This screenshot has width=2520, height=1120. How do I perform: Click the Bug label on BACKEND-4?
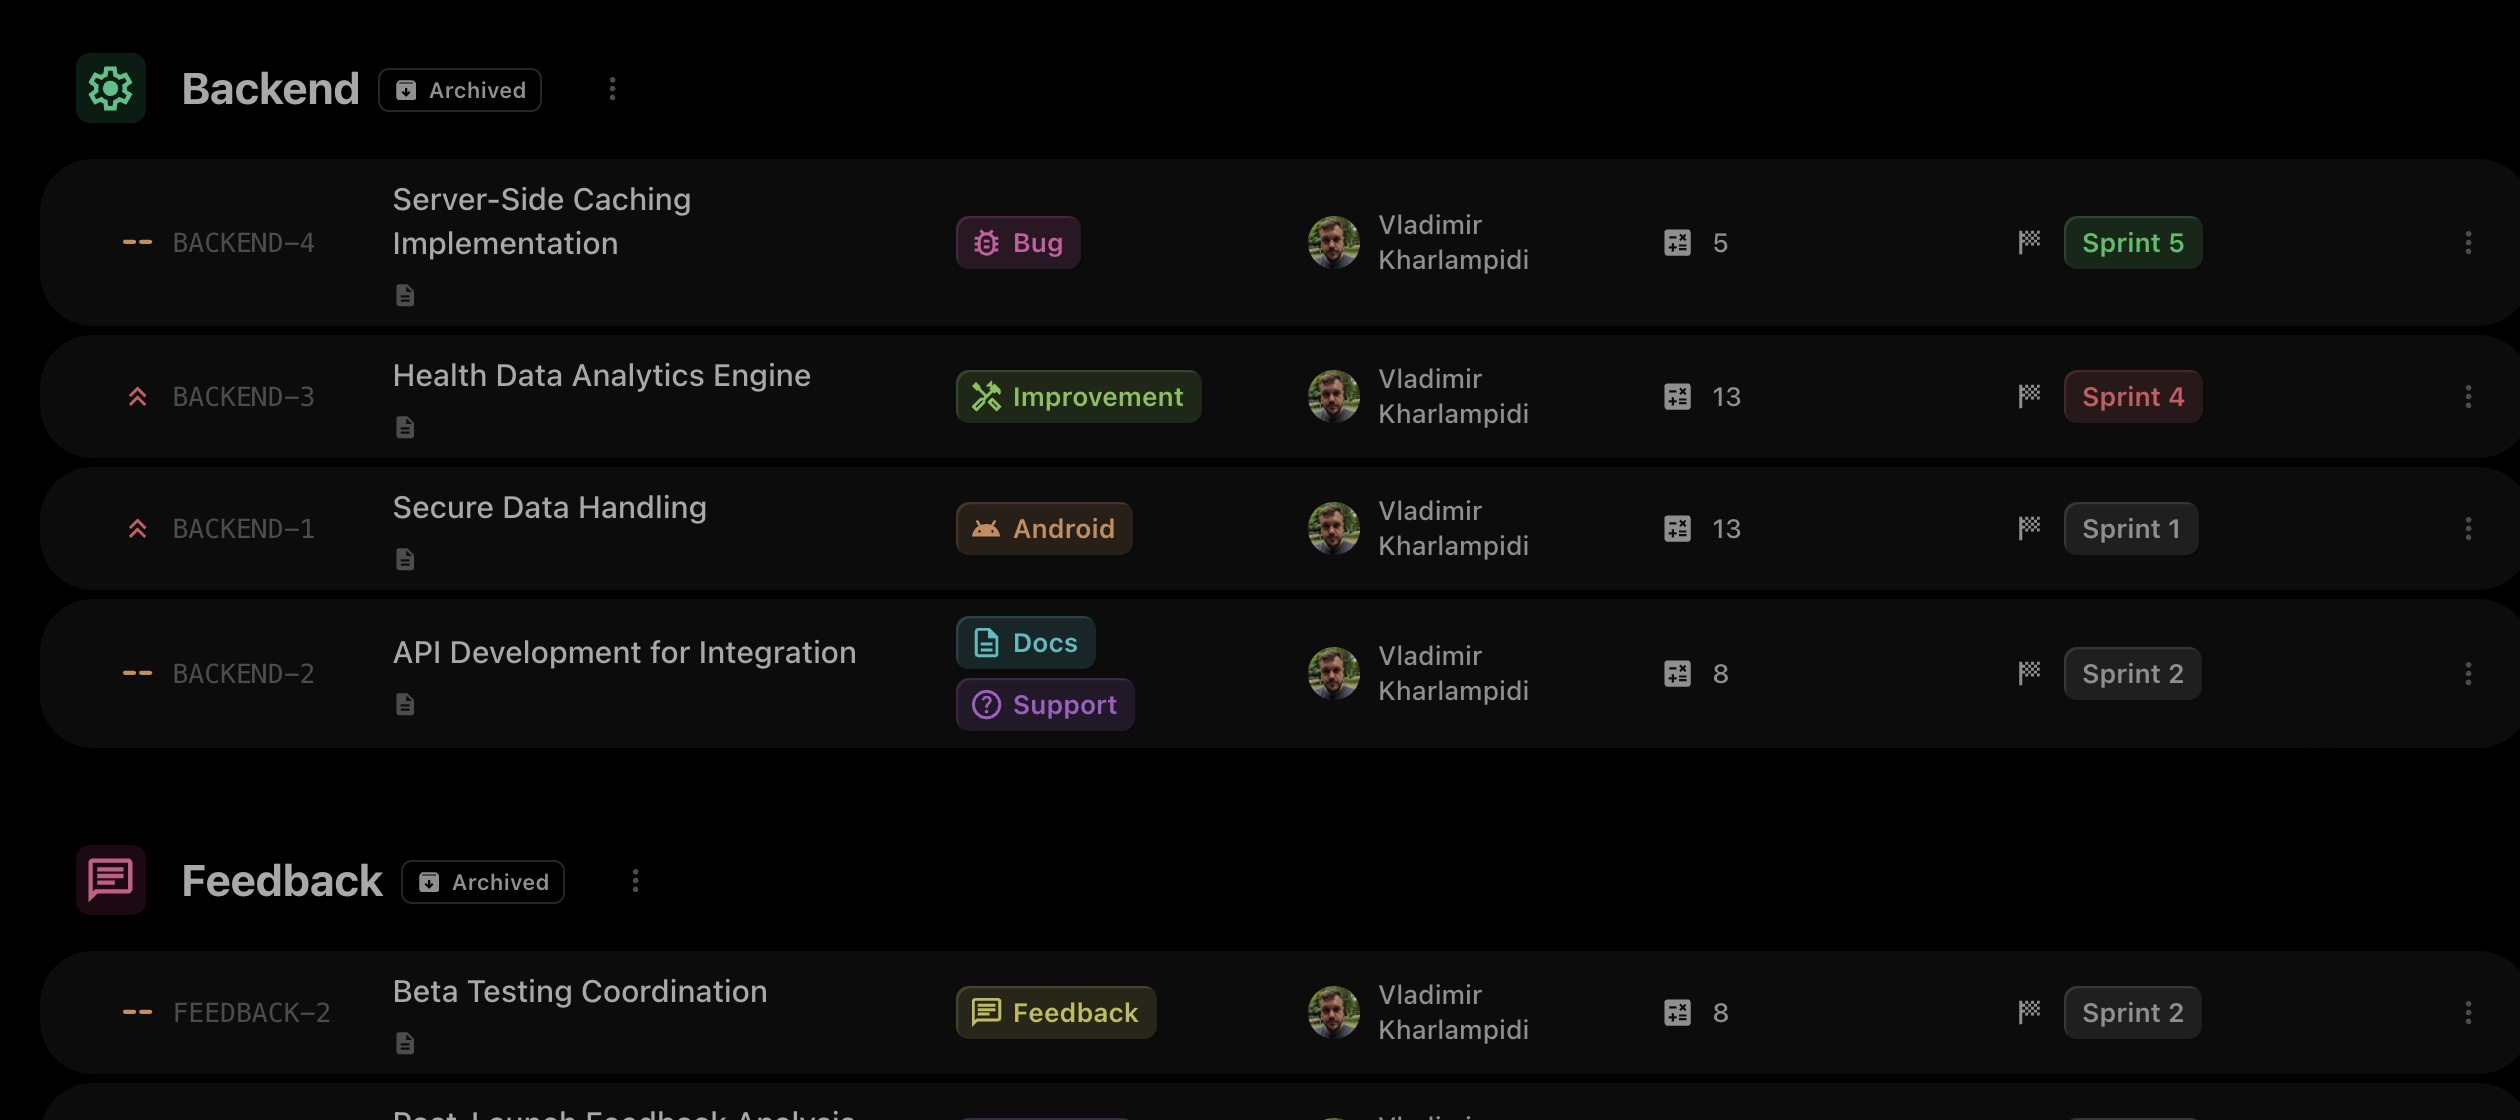[1018, 243]
